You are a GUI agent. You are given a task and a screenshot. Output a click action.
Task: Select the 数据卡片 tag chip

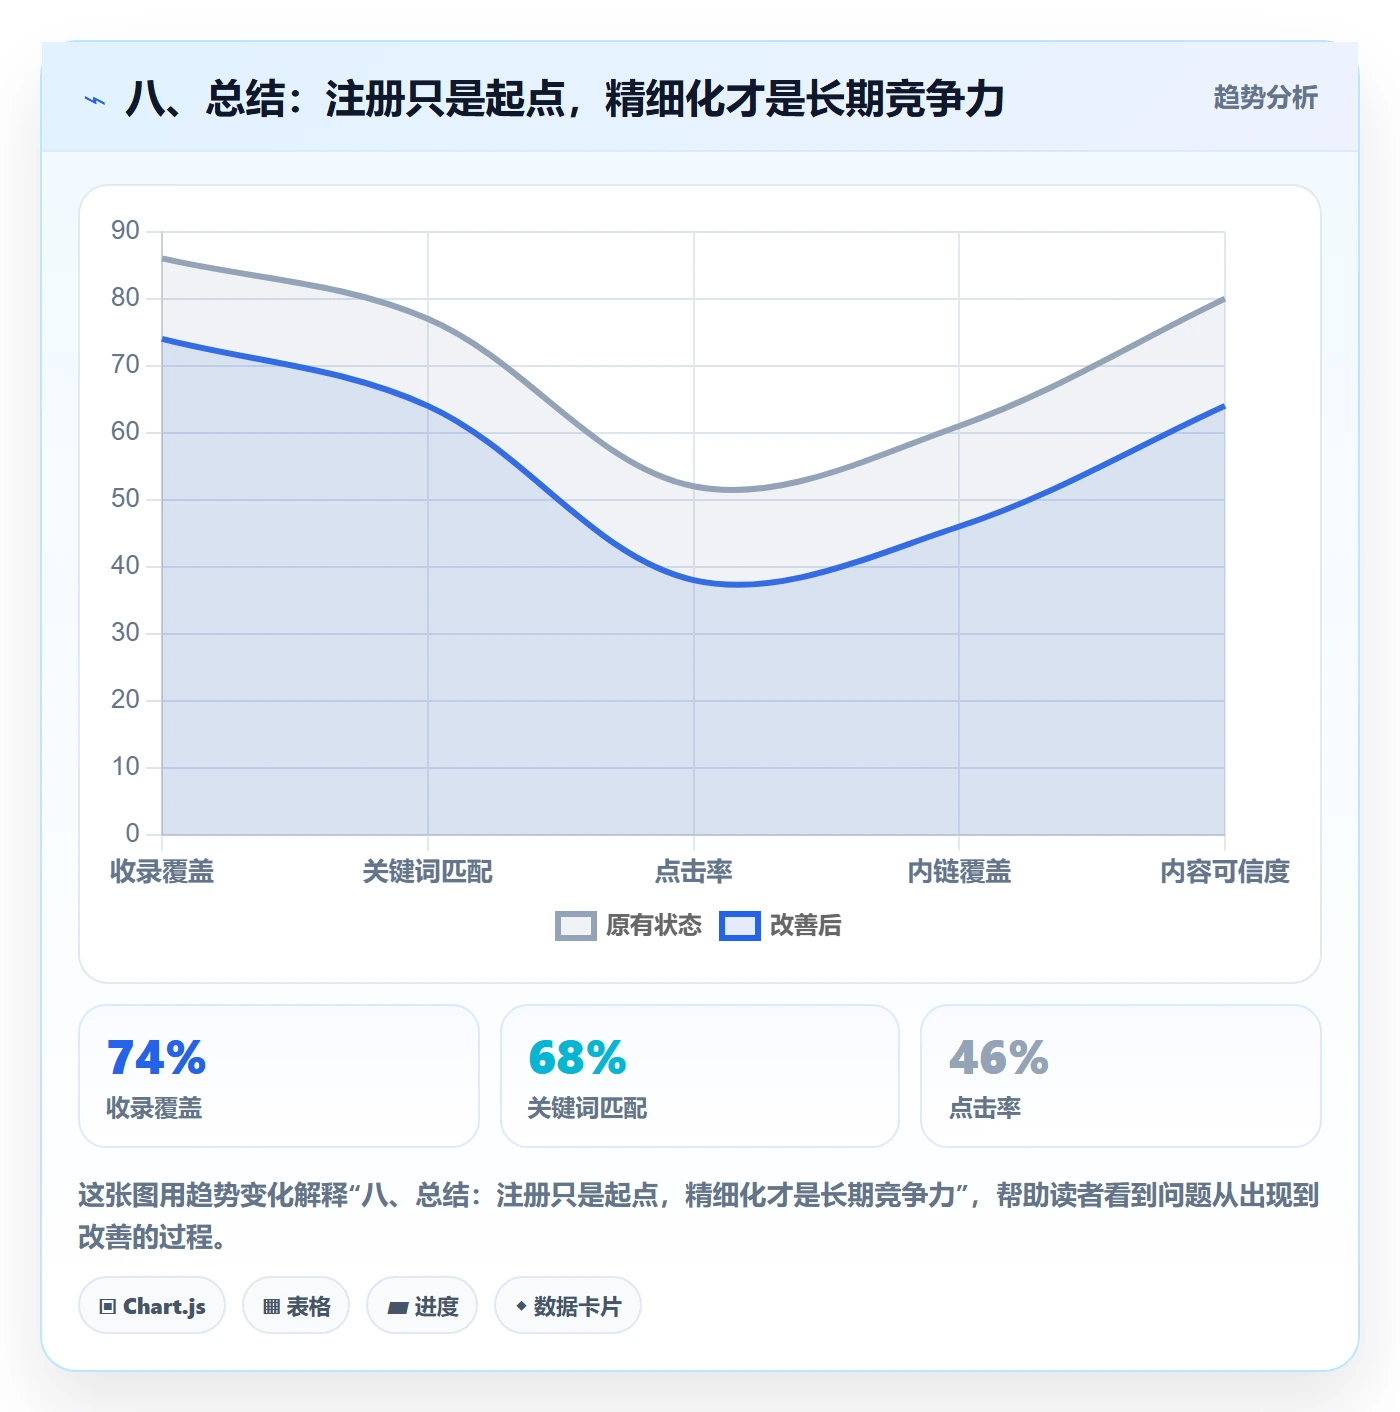click(x=568, y=1306)
